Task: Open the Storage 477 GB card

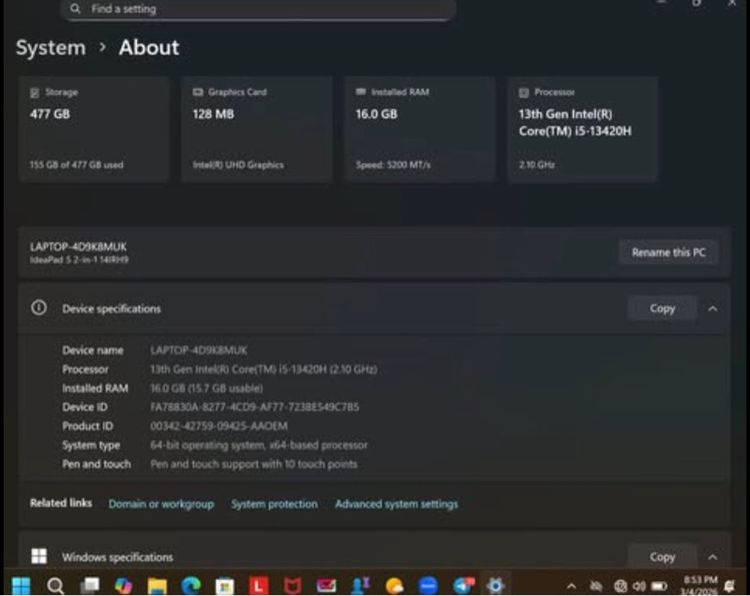Action: pyautogui.click(x=94, y=129)
